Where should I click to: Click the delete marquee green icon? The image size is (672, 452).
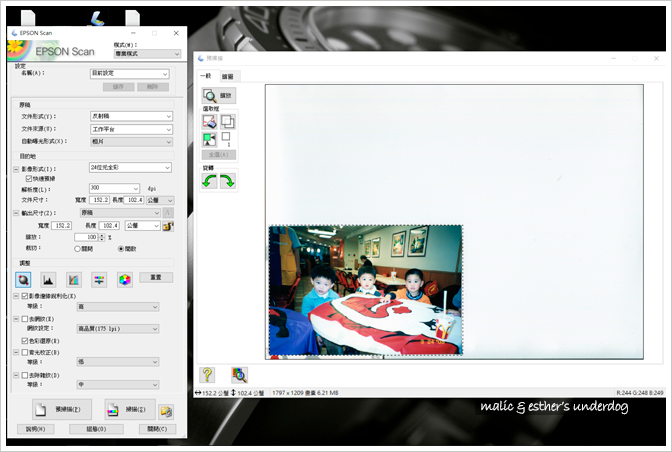coord(210,140)
